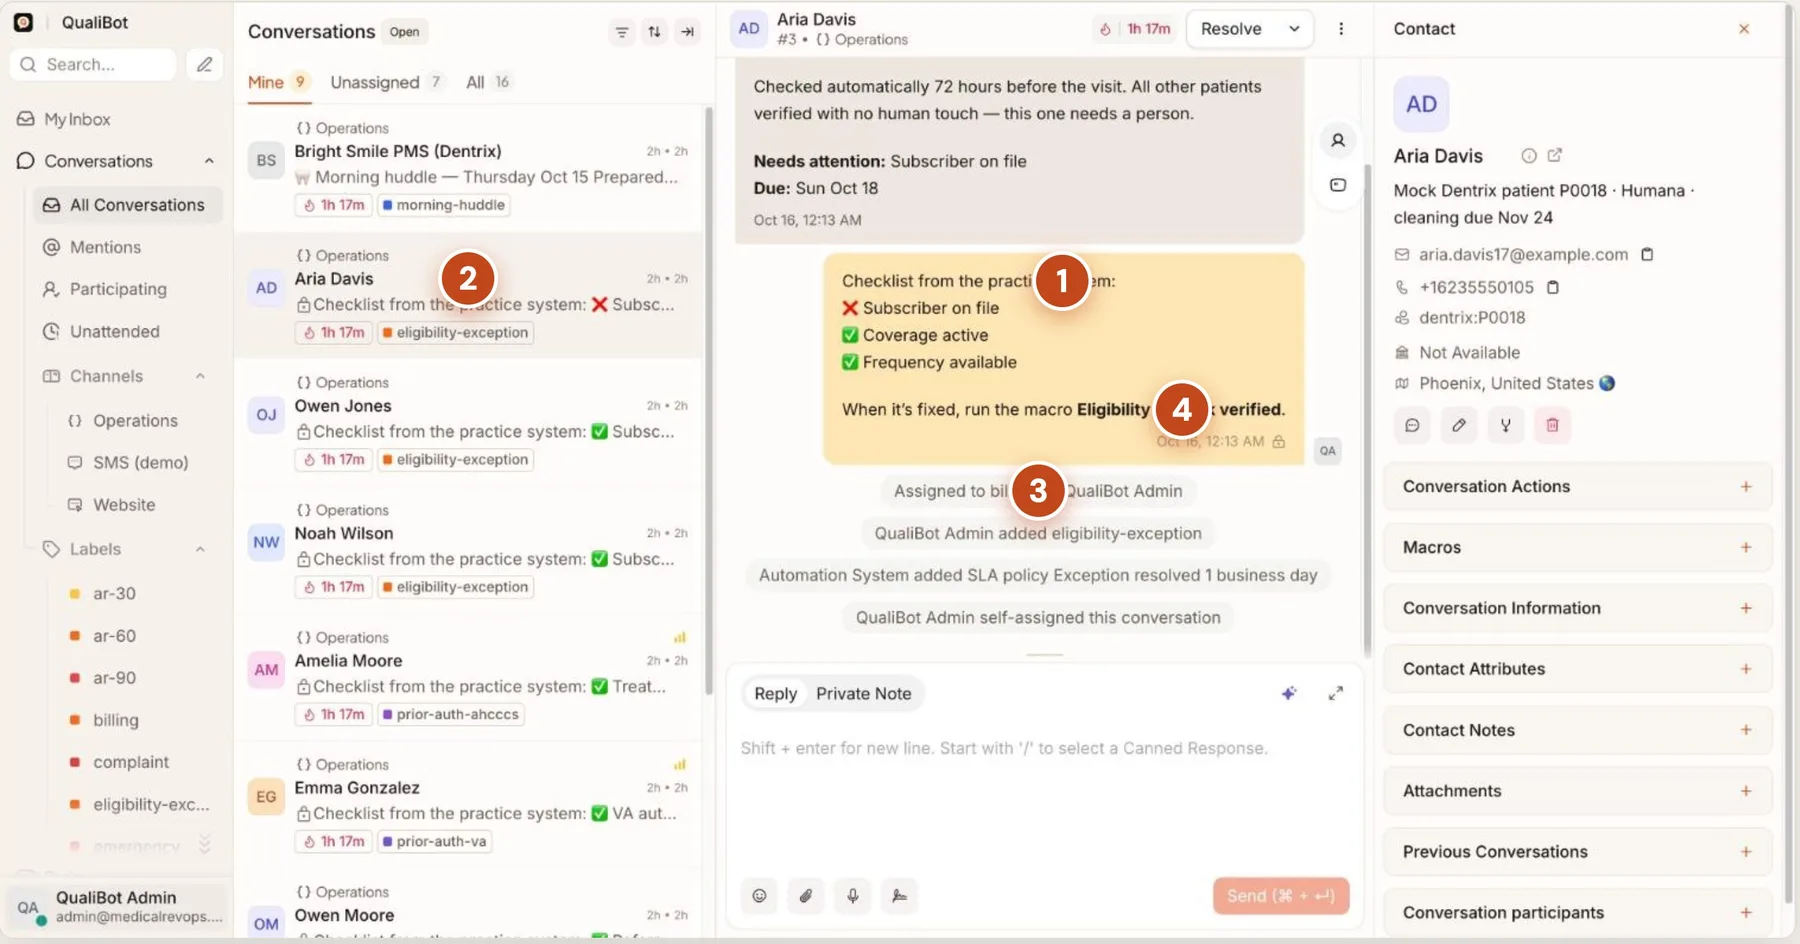The width and height of the screenshot is (1800, 944).
Task: Delete contact red trash icon
Action: (x=1552, y=425)
